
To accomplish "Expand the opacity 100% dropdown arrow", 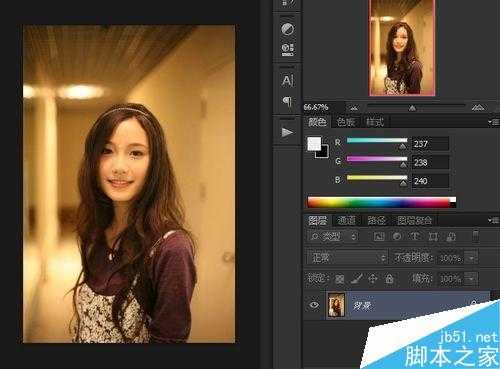I will point(471,258).
